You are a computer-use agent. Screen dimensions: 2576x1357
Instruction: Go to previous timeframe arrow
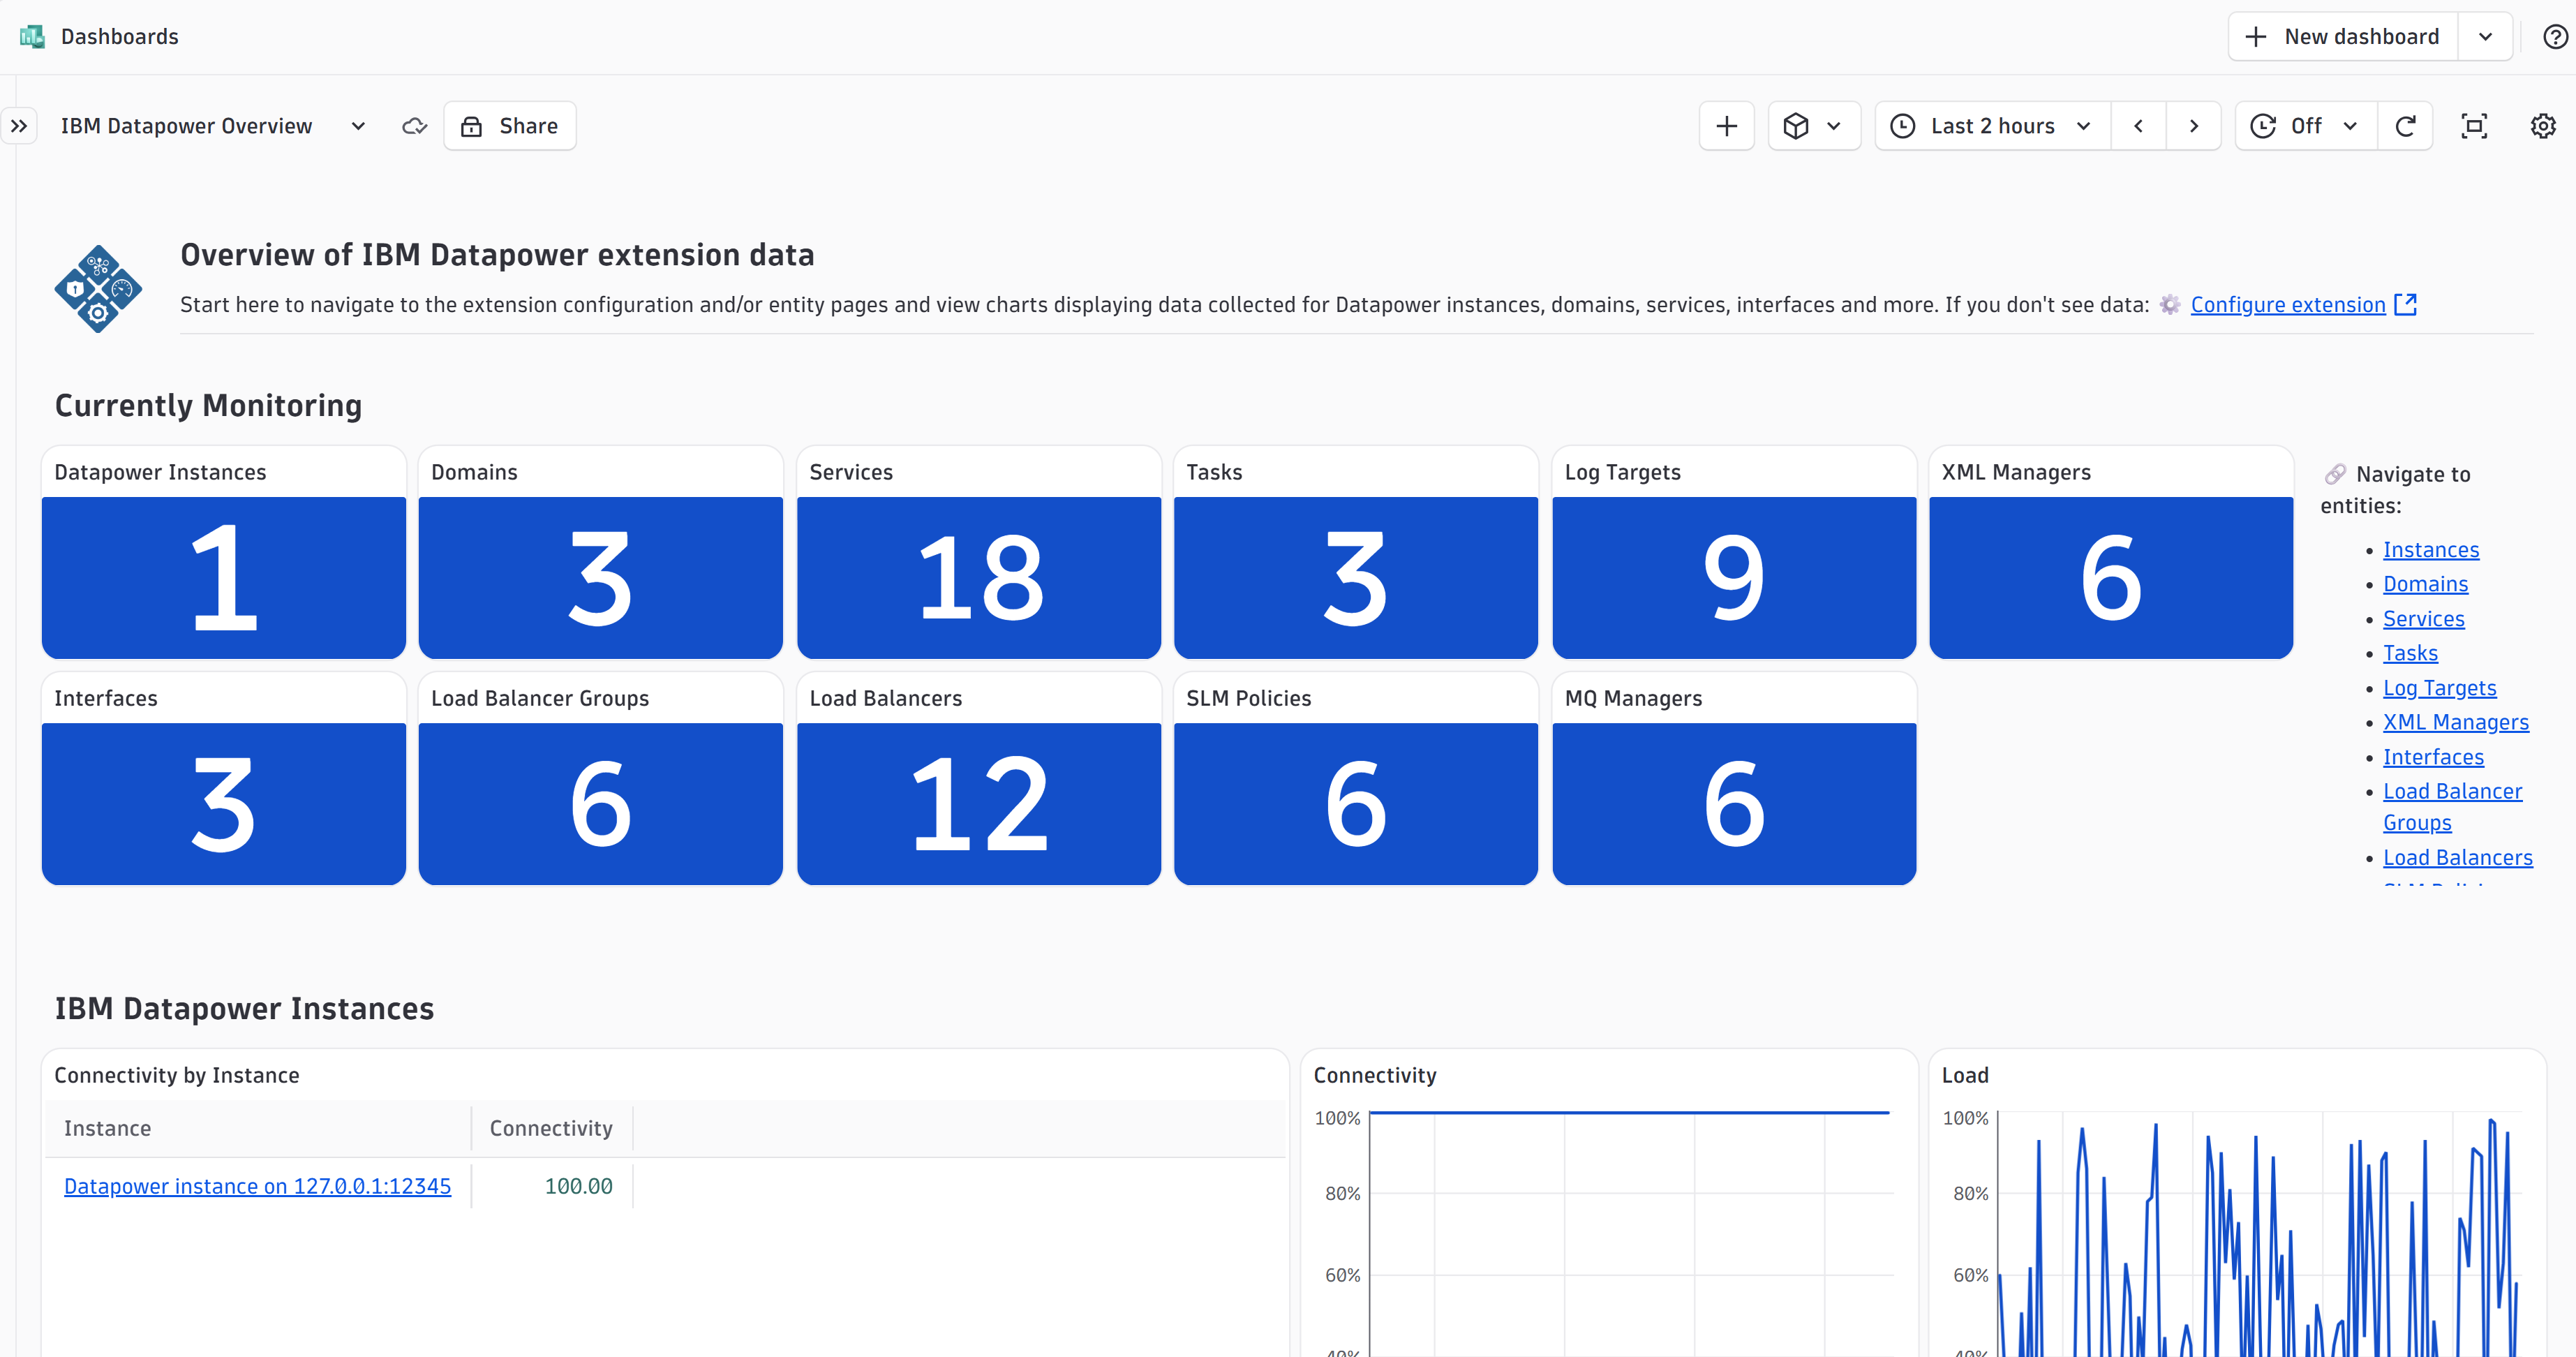tap(2138, 126)
